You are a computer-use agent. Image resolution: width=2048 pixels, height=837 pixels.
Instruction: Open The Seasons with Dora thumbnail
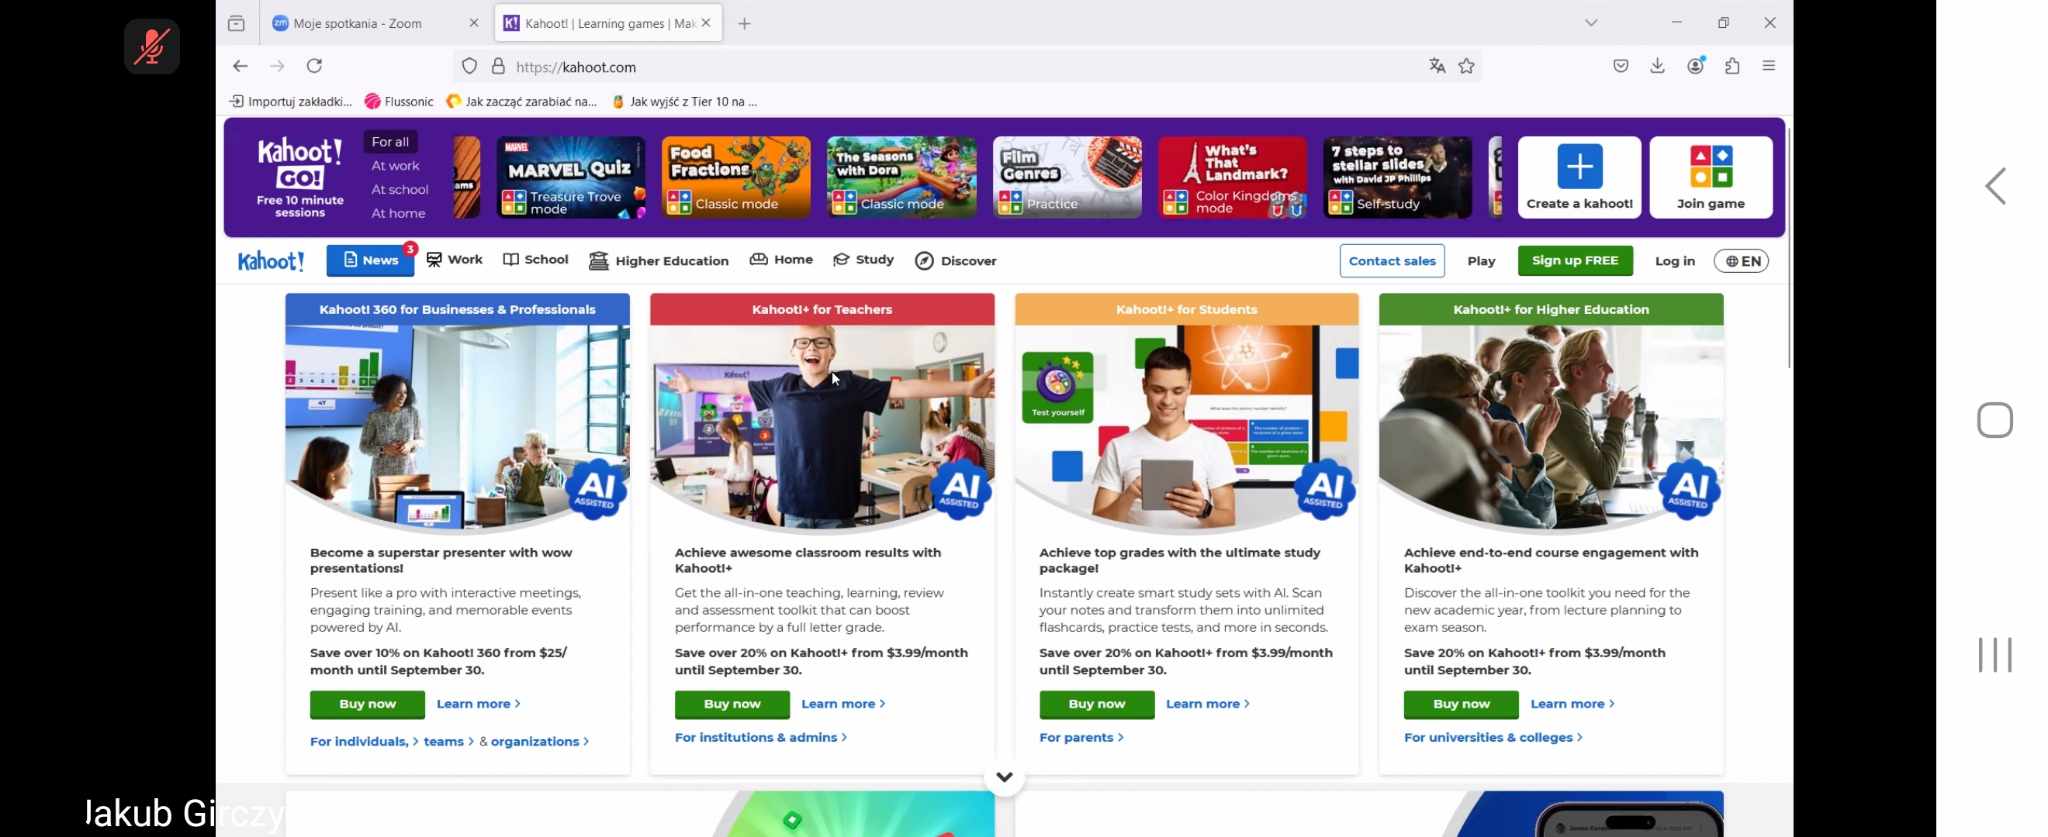point(902,178)
